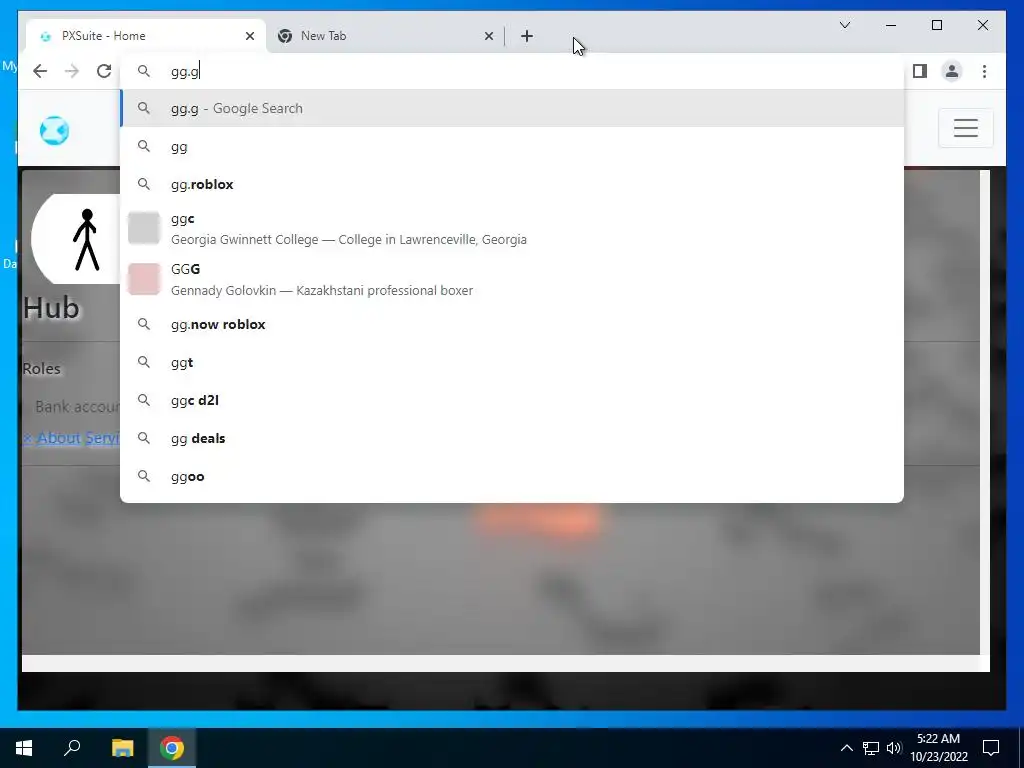1024x768 pixels.
Task: Open Windows taskbar search
Action: (72, 748)
